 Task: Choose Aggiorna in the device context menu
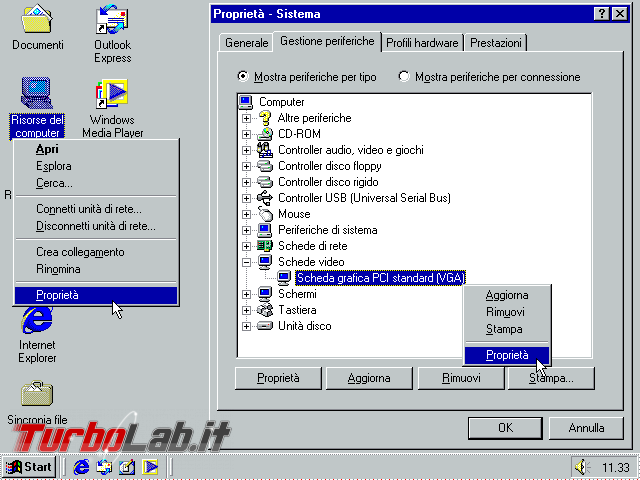pos(507,295)
